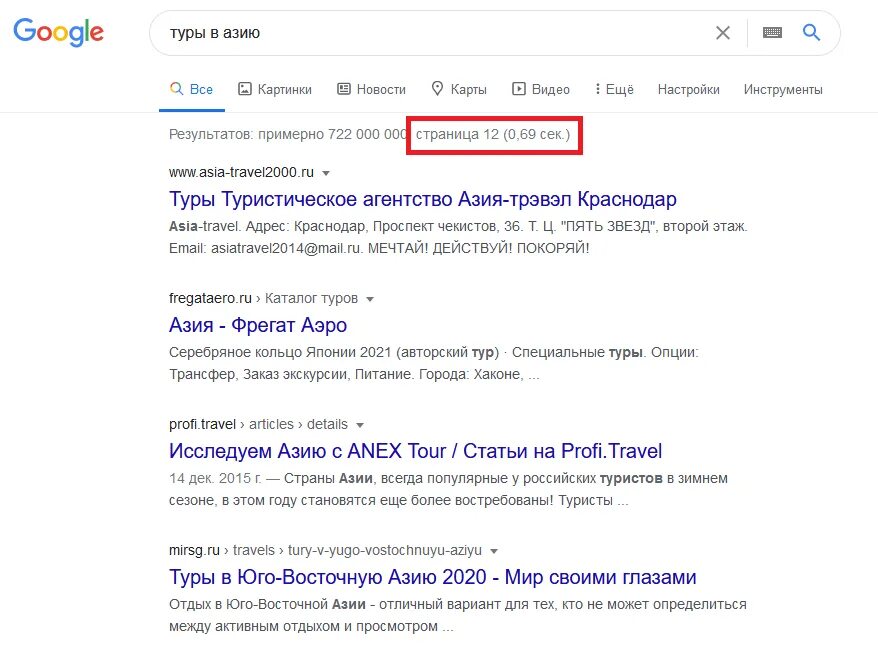Click the 'mirsg.ru › travels' breadcrumb
878x653 pixels.
tap(222, 551)
